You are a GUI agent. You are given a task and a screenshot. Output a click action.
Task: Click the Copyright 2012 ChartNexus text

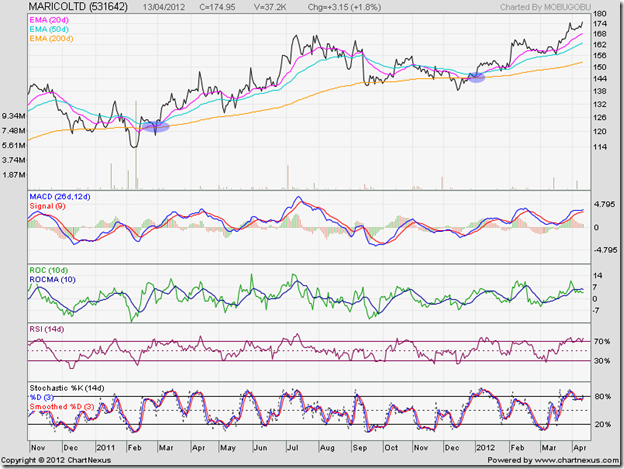(70, 458)
